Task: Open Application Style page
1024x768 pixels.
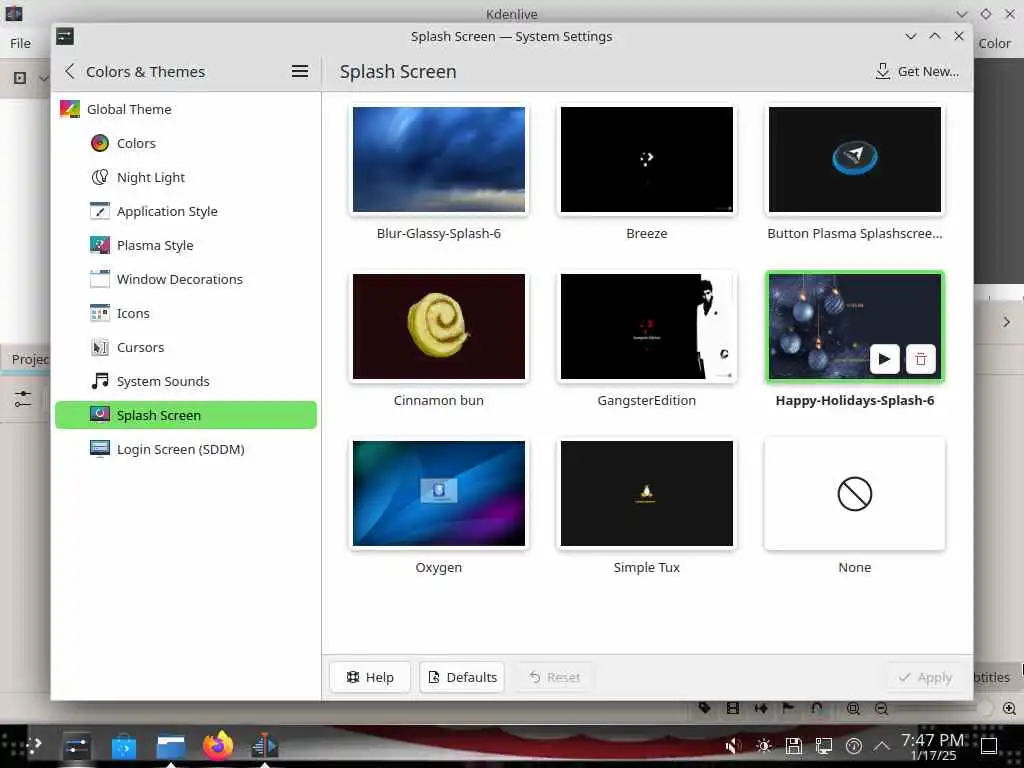Action: coord(186,211)
